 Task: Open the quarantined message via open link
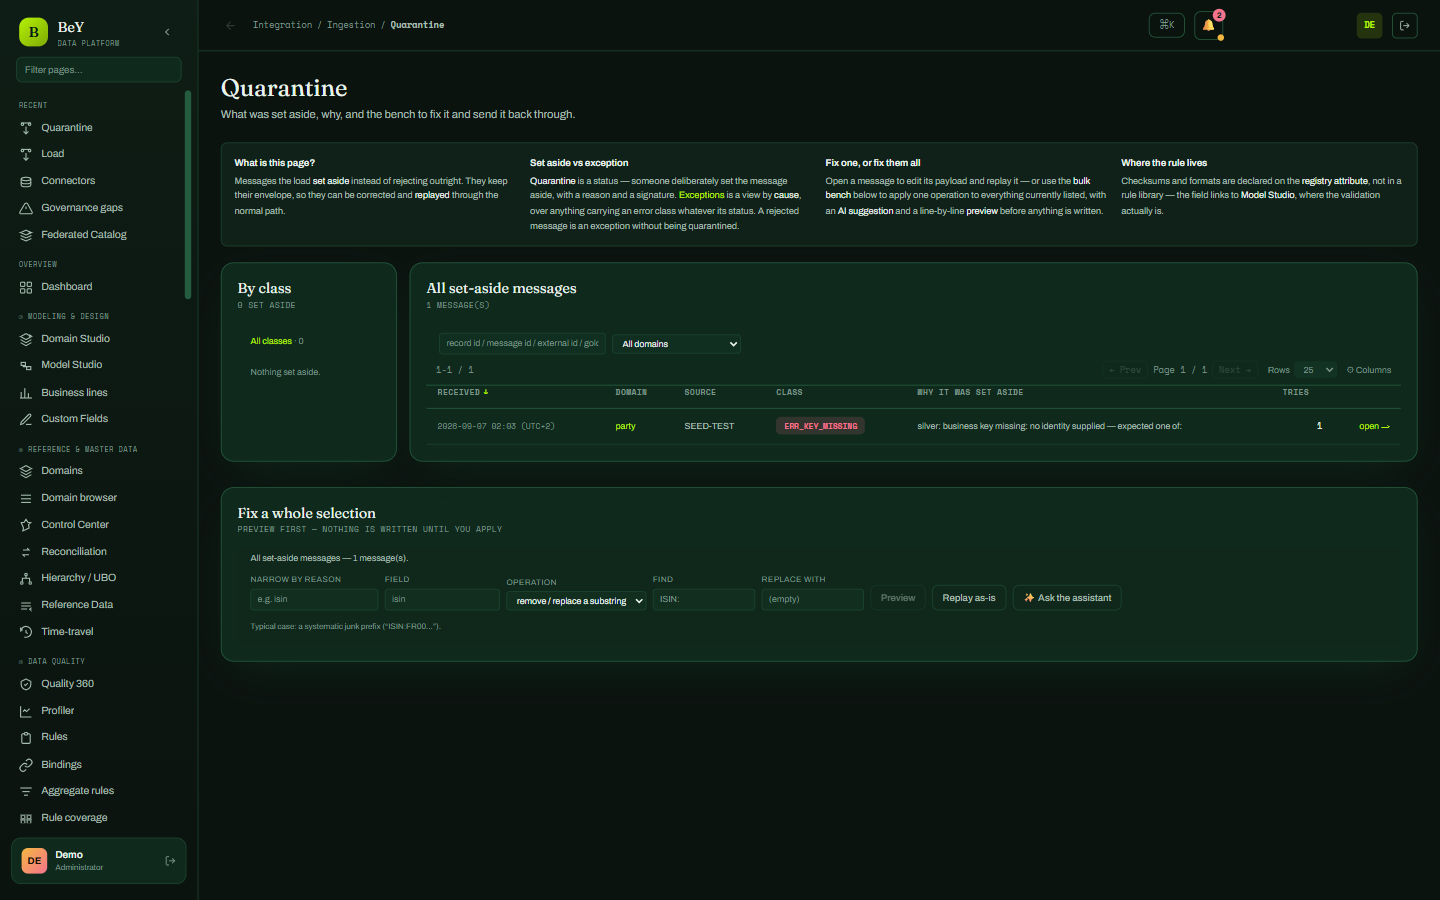(x=1374, y=426)
